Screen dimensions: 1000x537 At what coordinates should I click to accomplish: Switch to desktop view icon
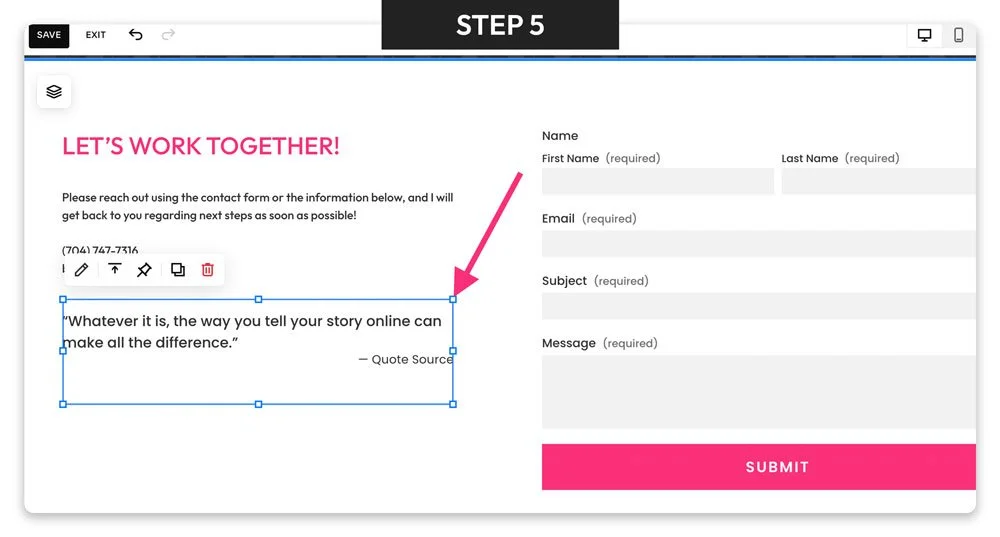pos(924,35)
